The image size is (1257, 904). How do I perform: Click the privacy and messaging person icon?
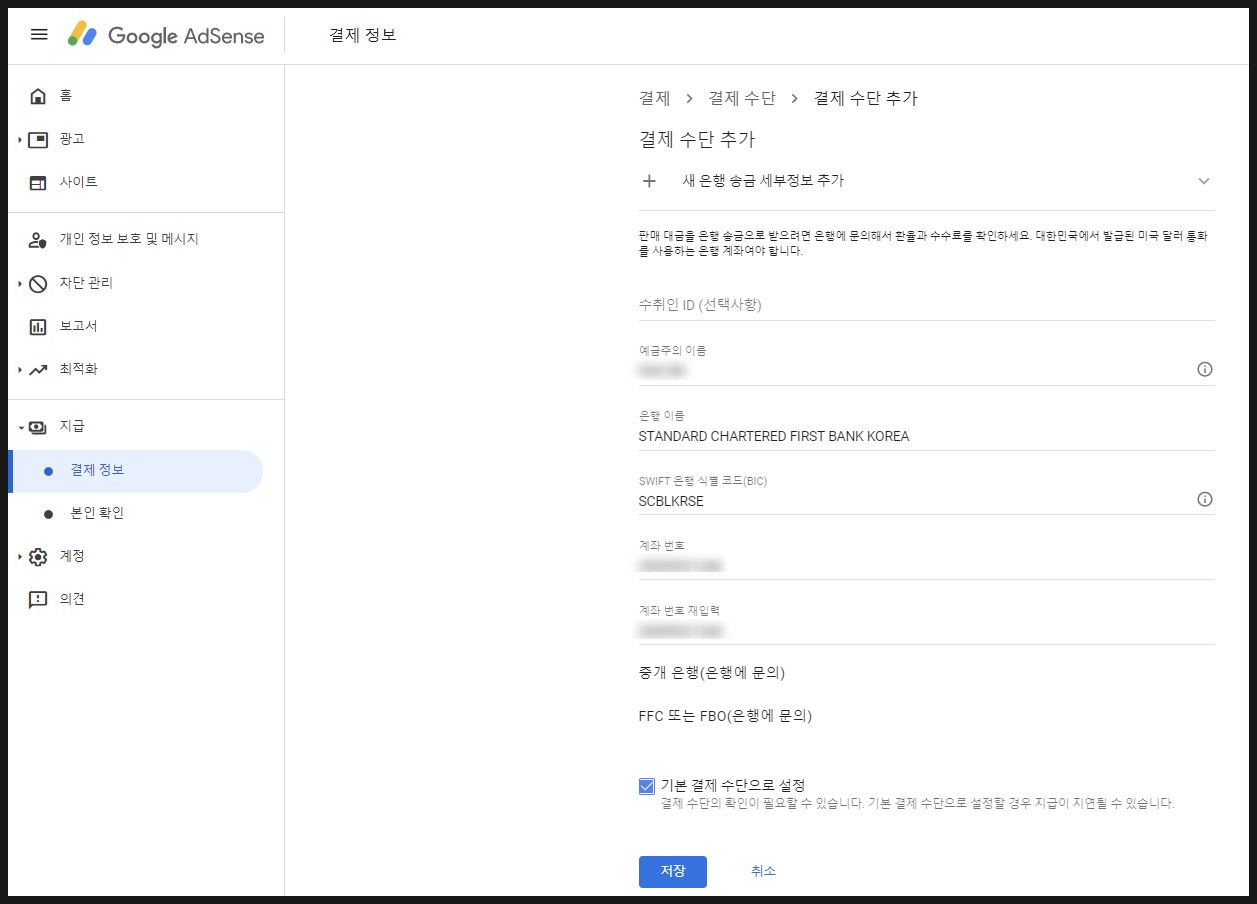pos(38,240)
